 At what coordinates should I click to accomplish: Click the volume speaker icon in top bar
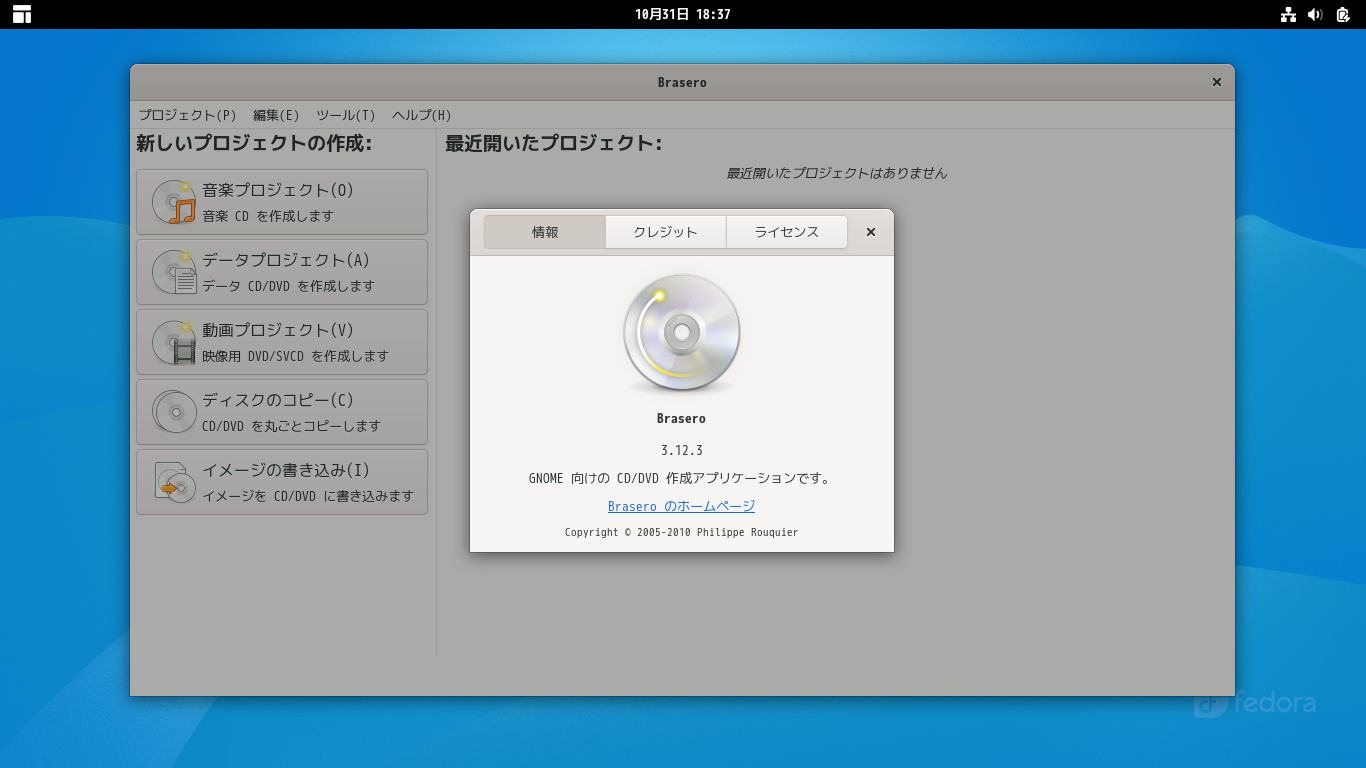click(1315, 14)
